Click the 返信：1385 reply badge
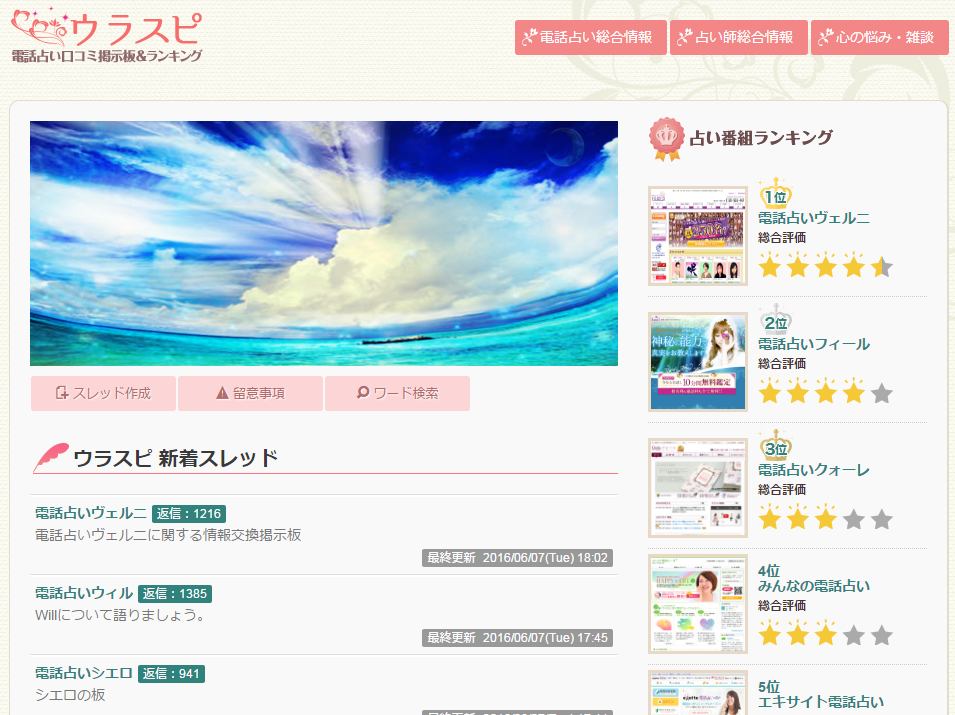The height and width of the screenshot is (715, 955). (x=175, y=594)
